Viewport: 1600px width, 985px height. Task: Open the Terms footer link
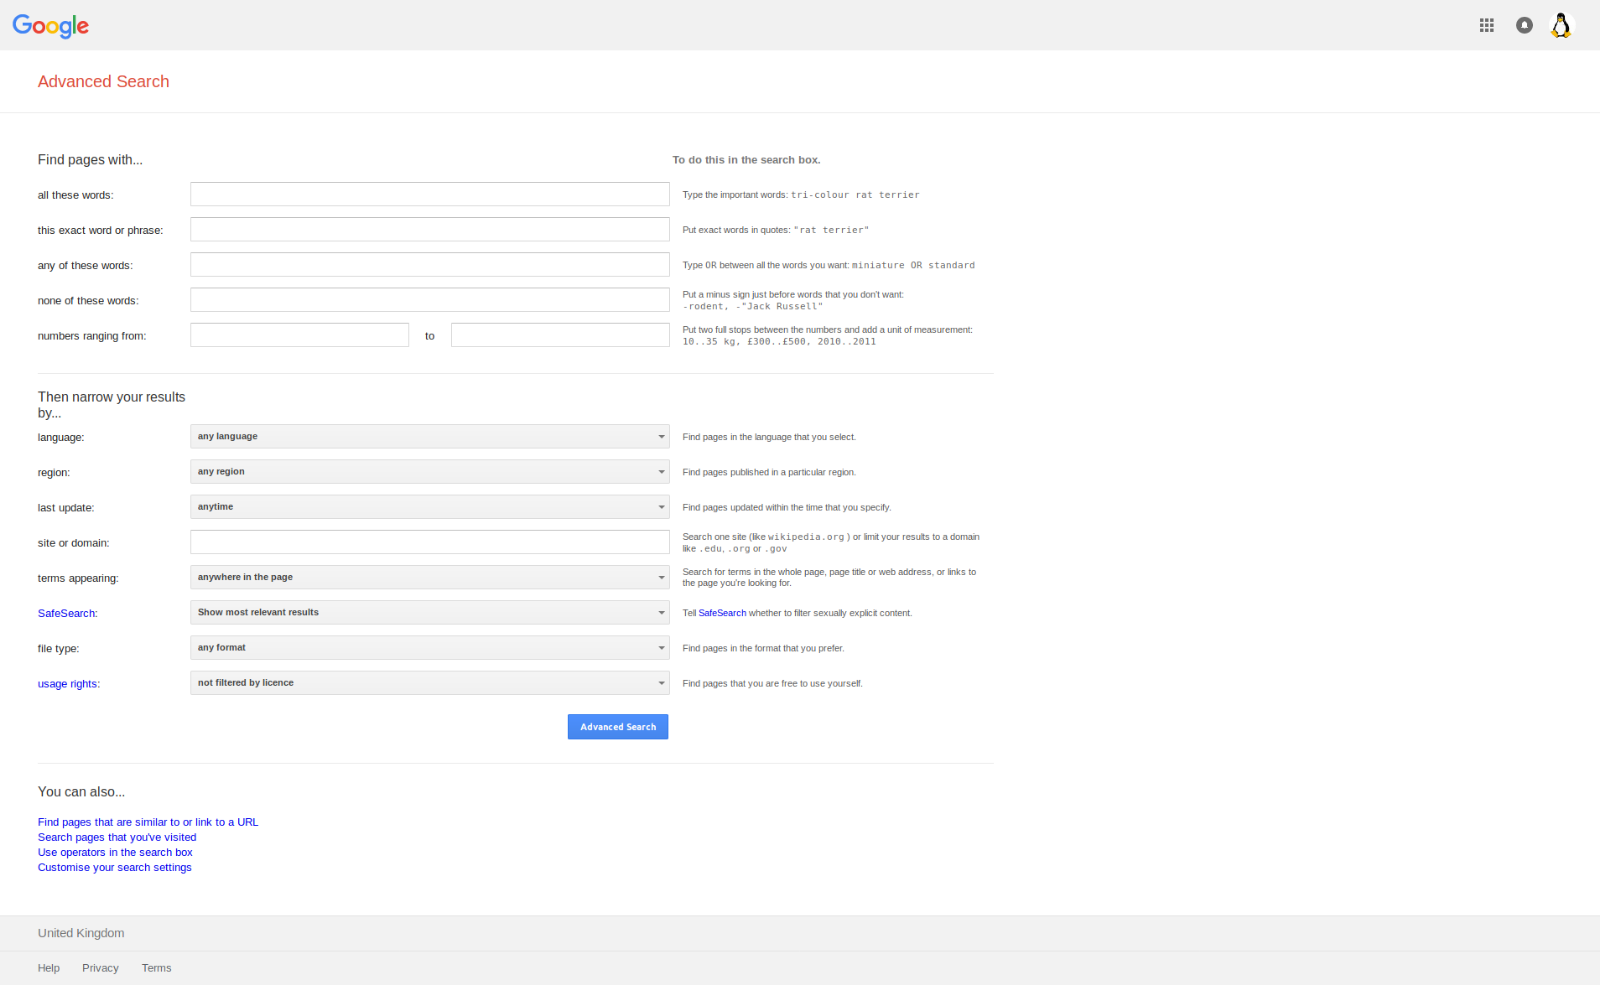point(156,968)
